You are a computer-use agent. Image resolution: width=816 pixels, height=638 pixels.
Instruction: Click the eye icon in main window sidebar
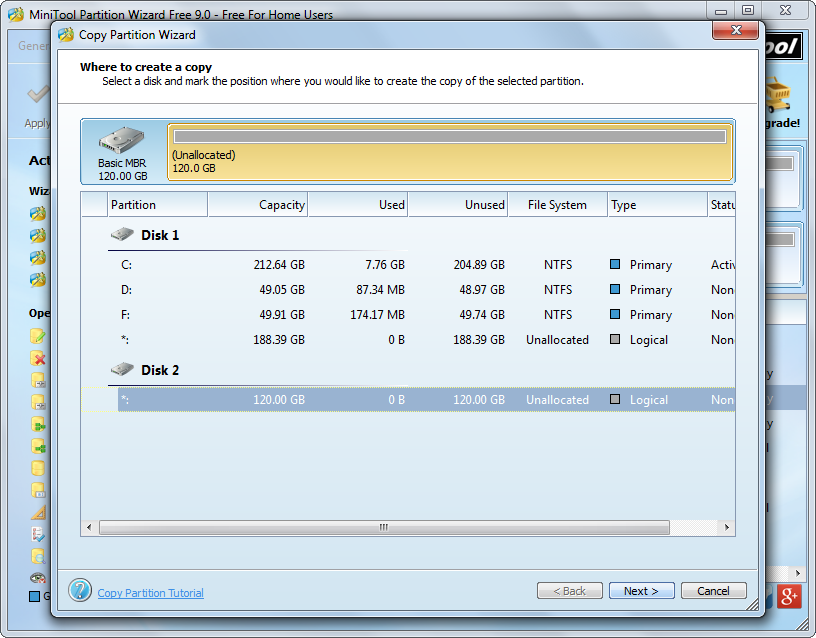(x=38, y=577)
